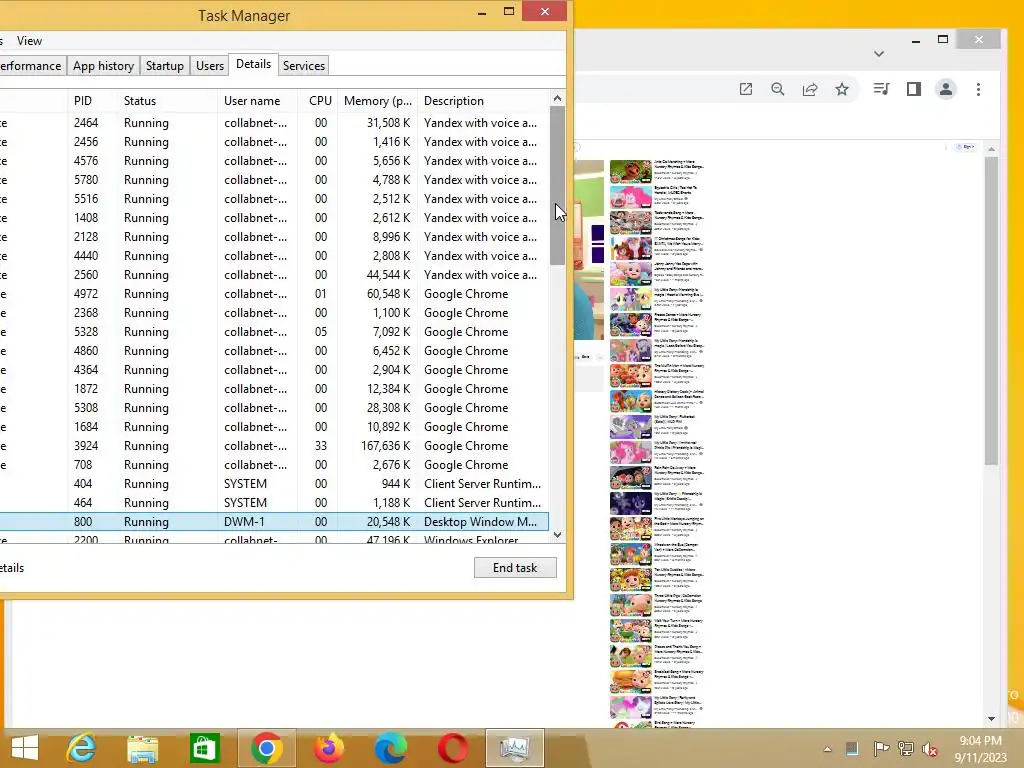Open Chrome media control icon

(x=882, y=89)
